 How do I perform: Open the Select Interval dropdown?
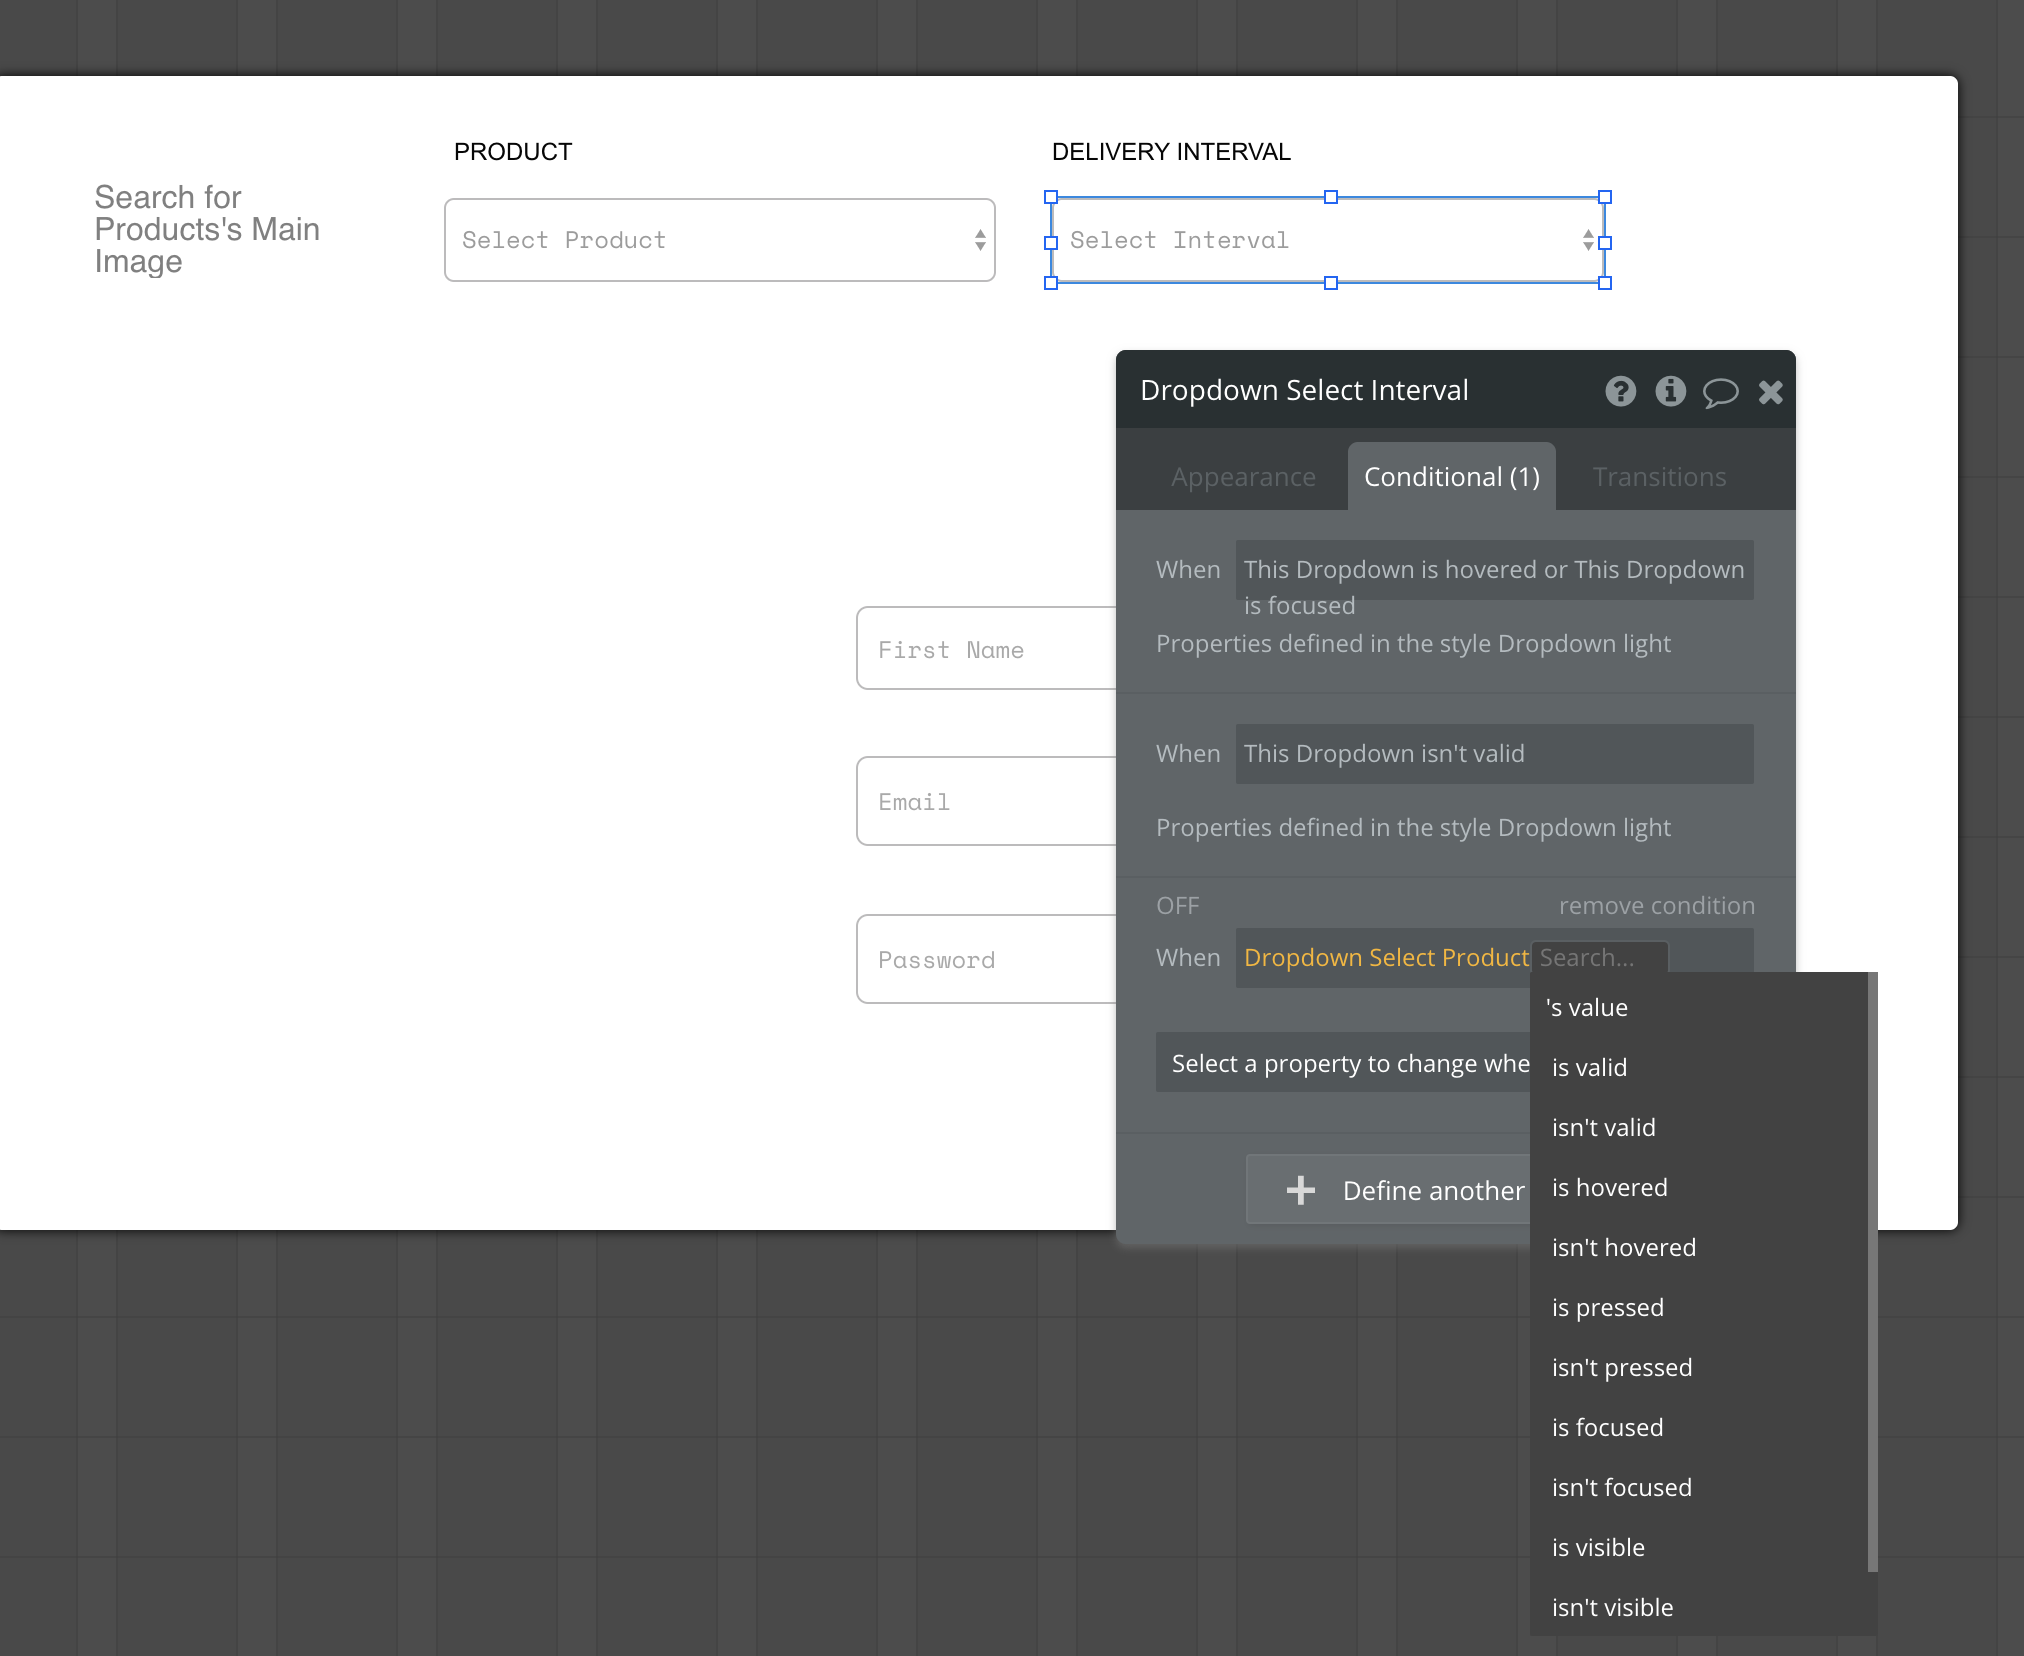[1328, 240]
